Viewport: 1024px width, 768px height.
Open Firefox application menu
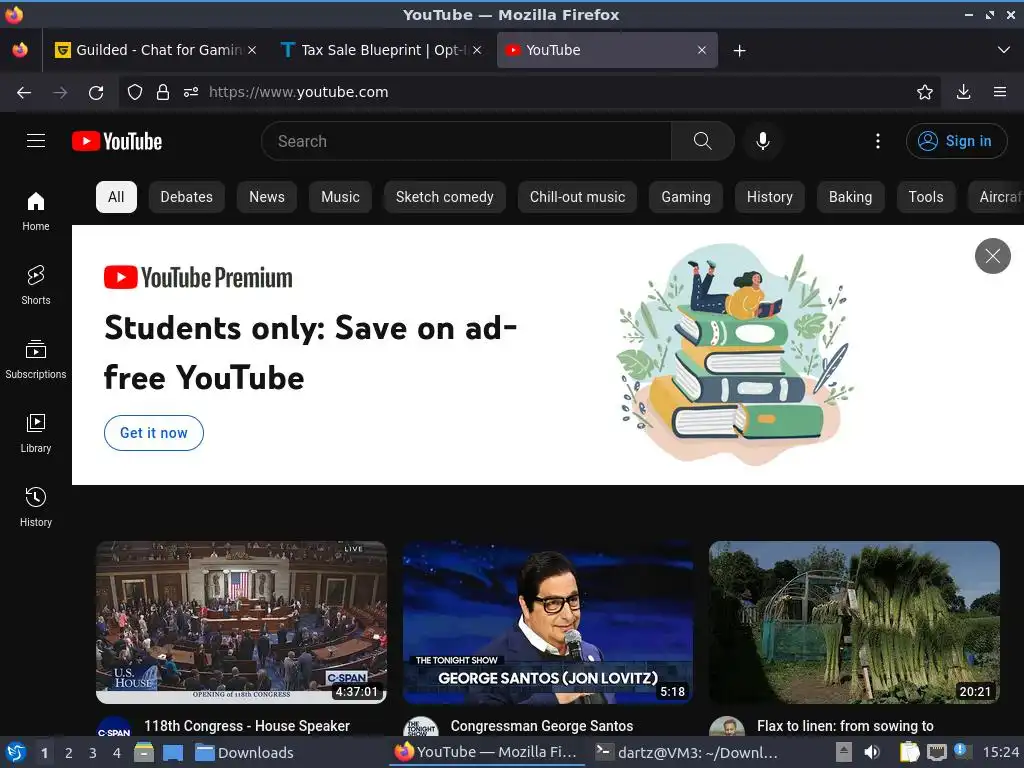coord(1000,93)
